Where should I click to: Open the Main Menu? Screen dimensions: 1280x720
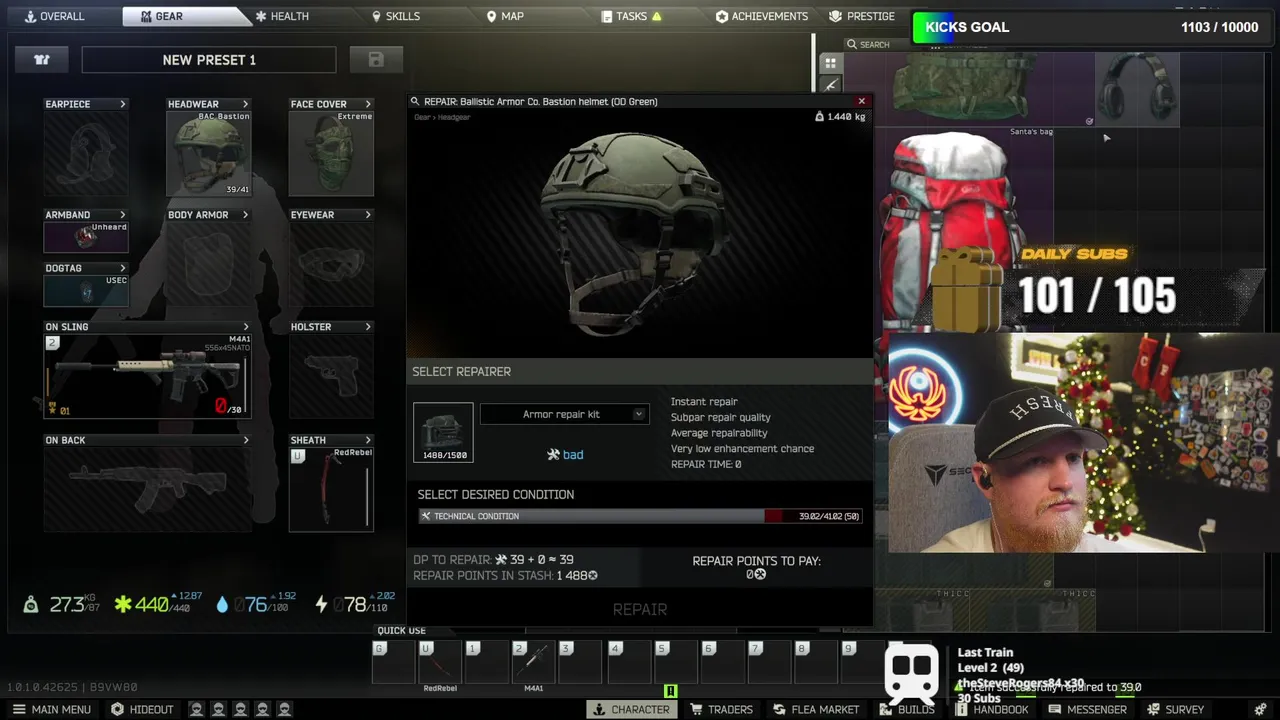(x=51, y=709)
